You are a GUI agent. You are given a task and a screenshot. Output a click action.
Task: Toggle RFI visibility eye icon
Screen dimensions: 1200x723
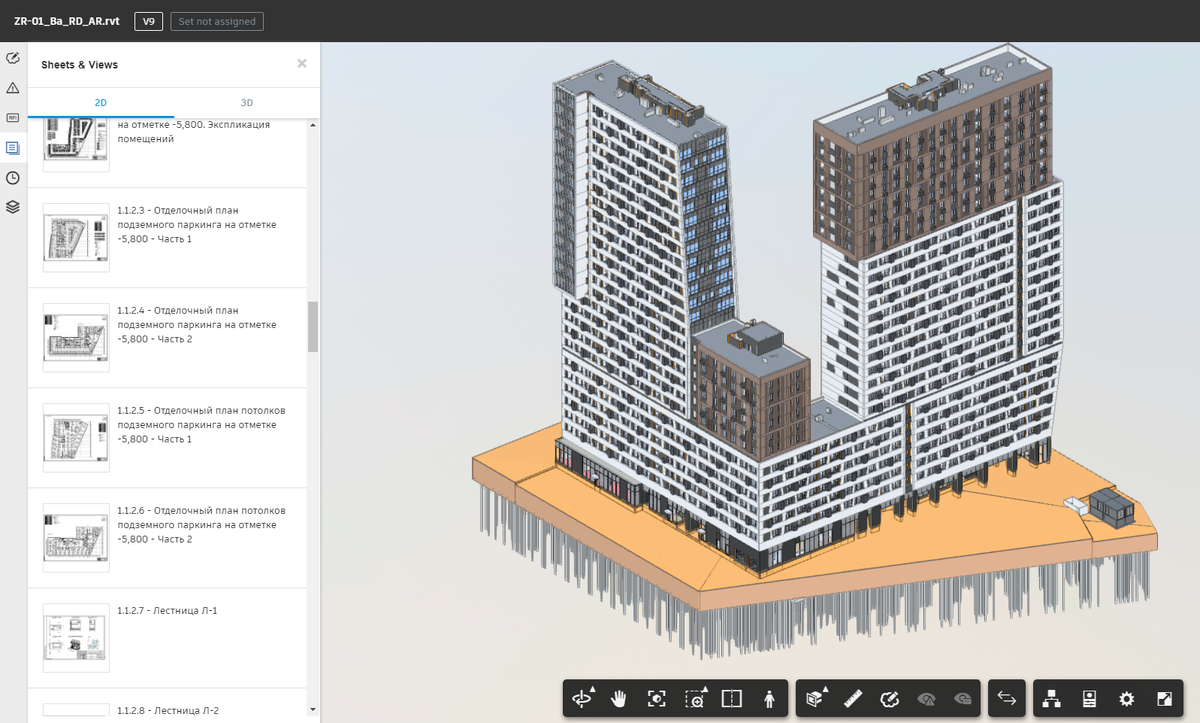964,699
